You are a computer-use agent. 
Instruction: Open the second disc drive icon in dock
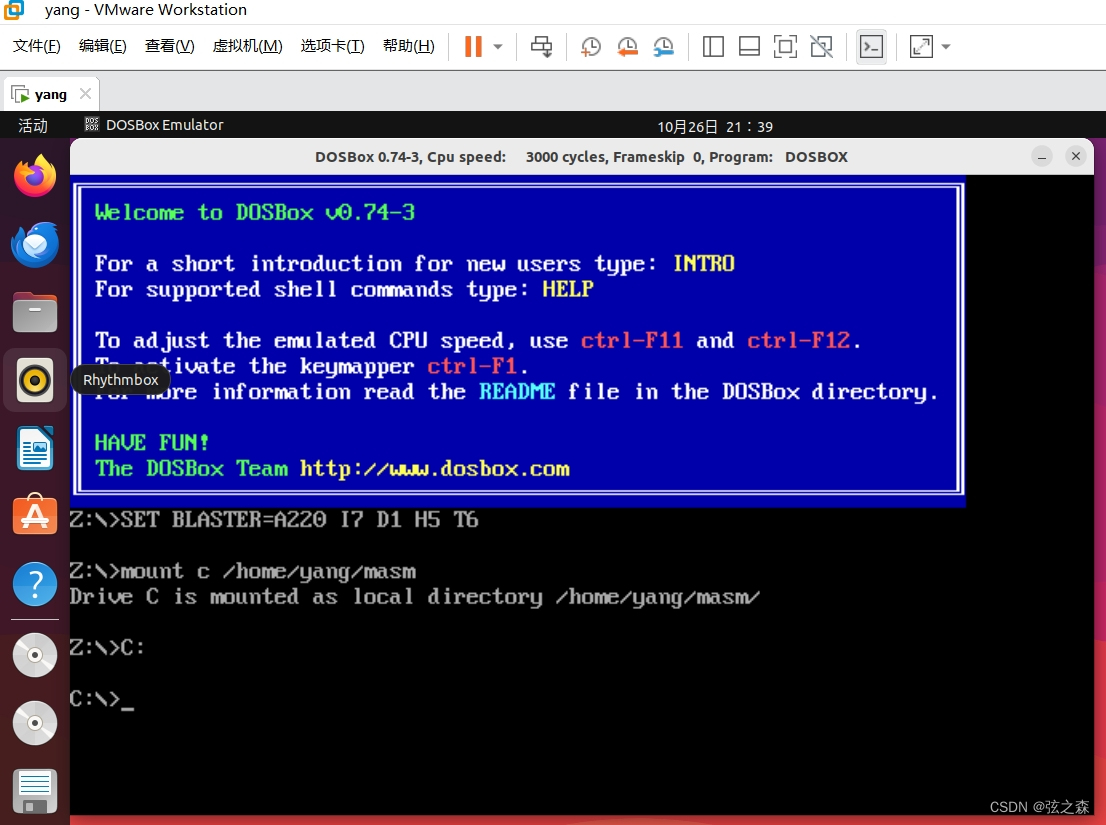pos(35,723)
